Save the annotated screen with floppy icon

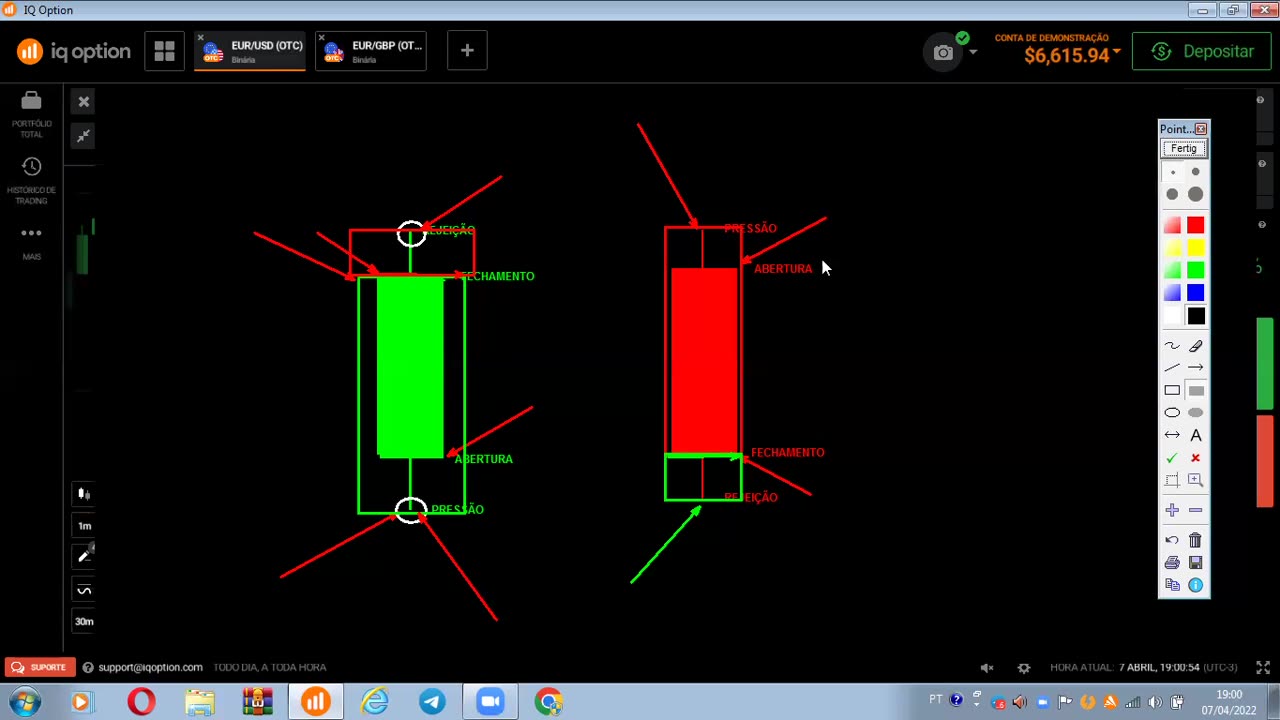point(1196,562)
